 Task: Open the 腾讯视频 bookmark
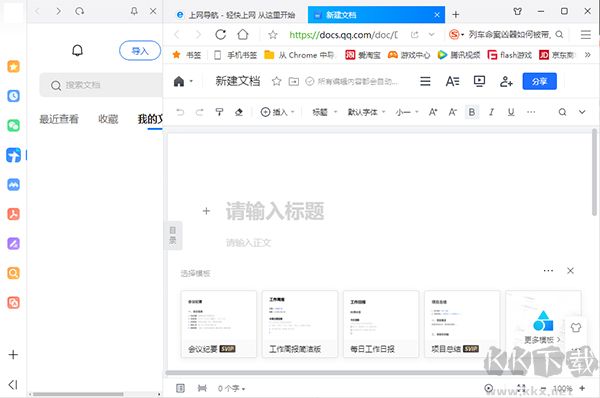pos(459,55)
